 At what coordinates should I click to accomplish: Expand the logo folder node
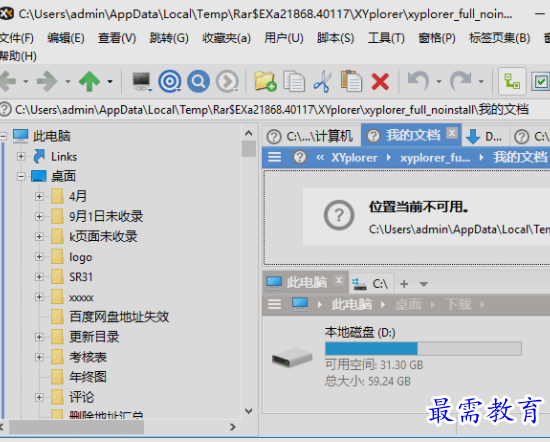39,257
